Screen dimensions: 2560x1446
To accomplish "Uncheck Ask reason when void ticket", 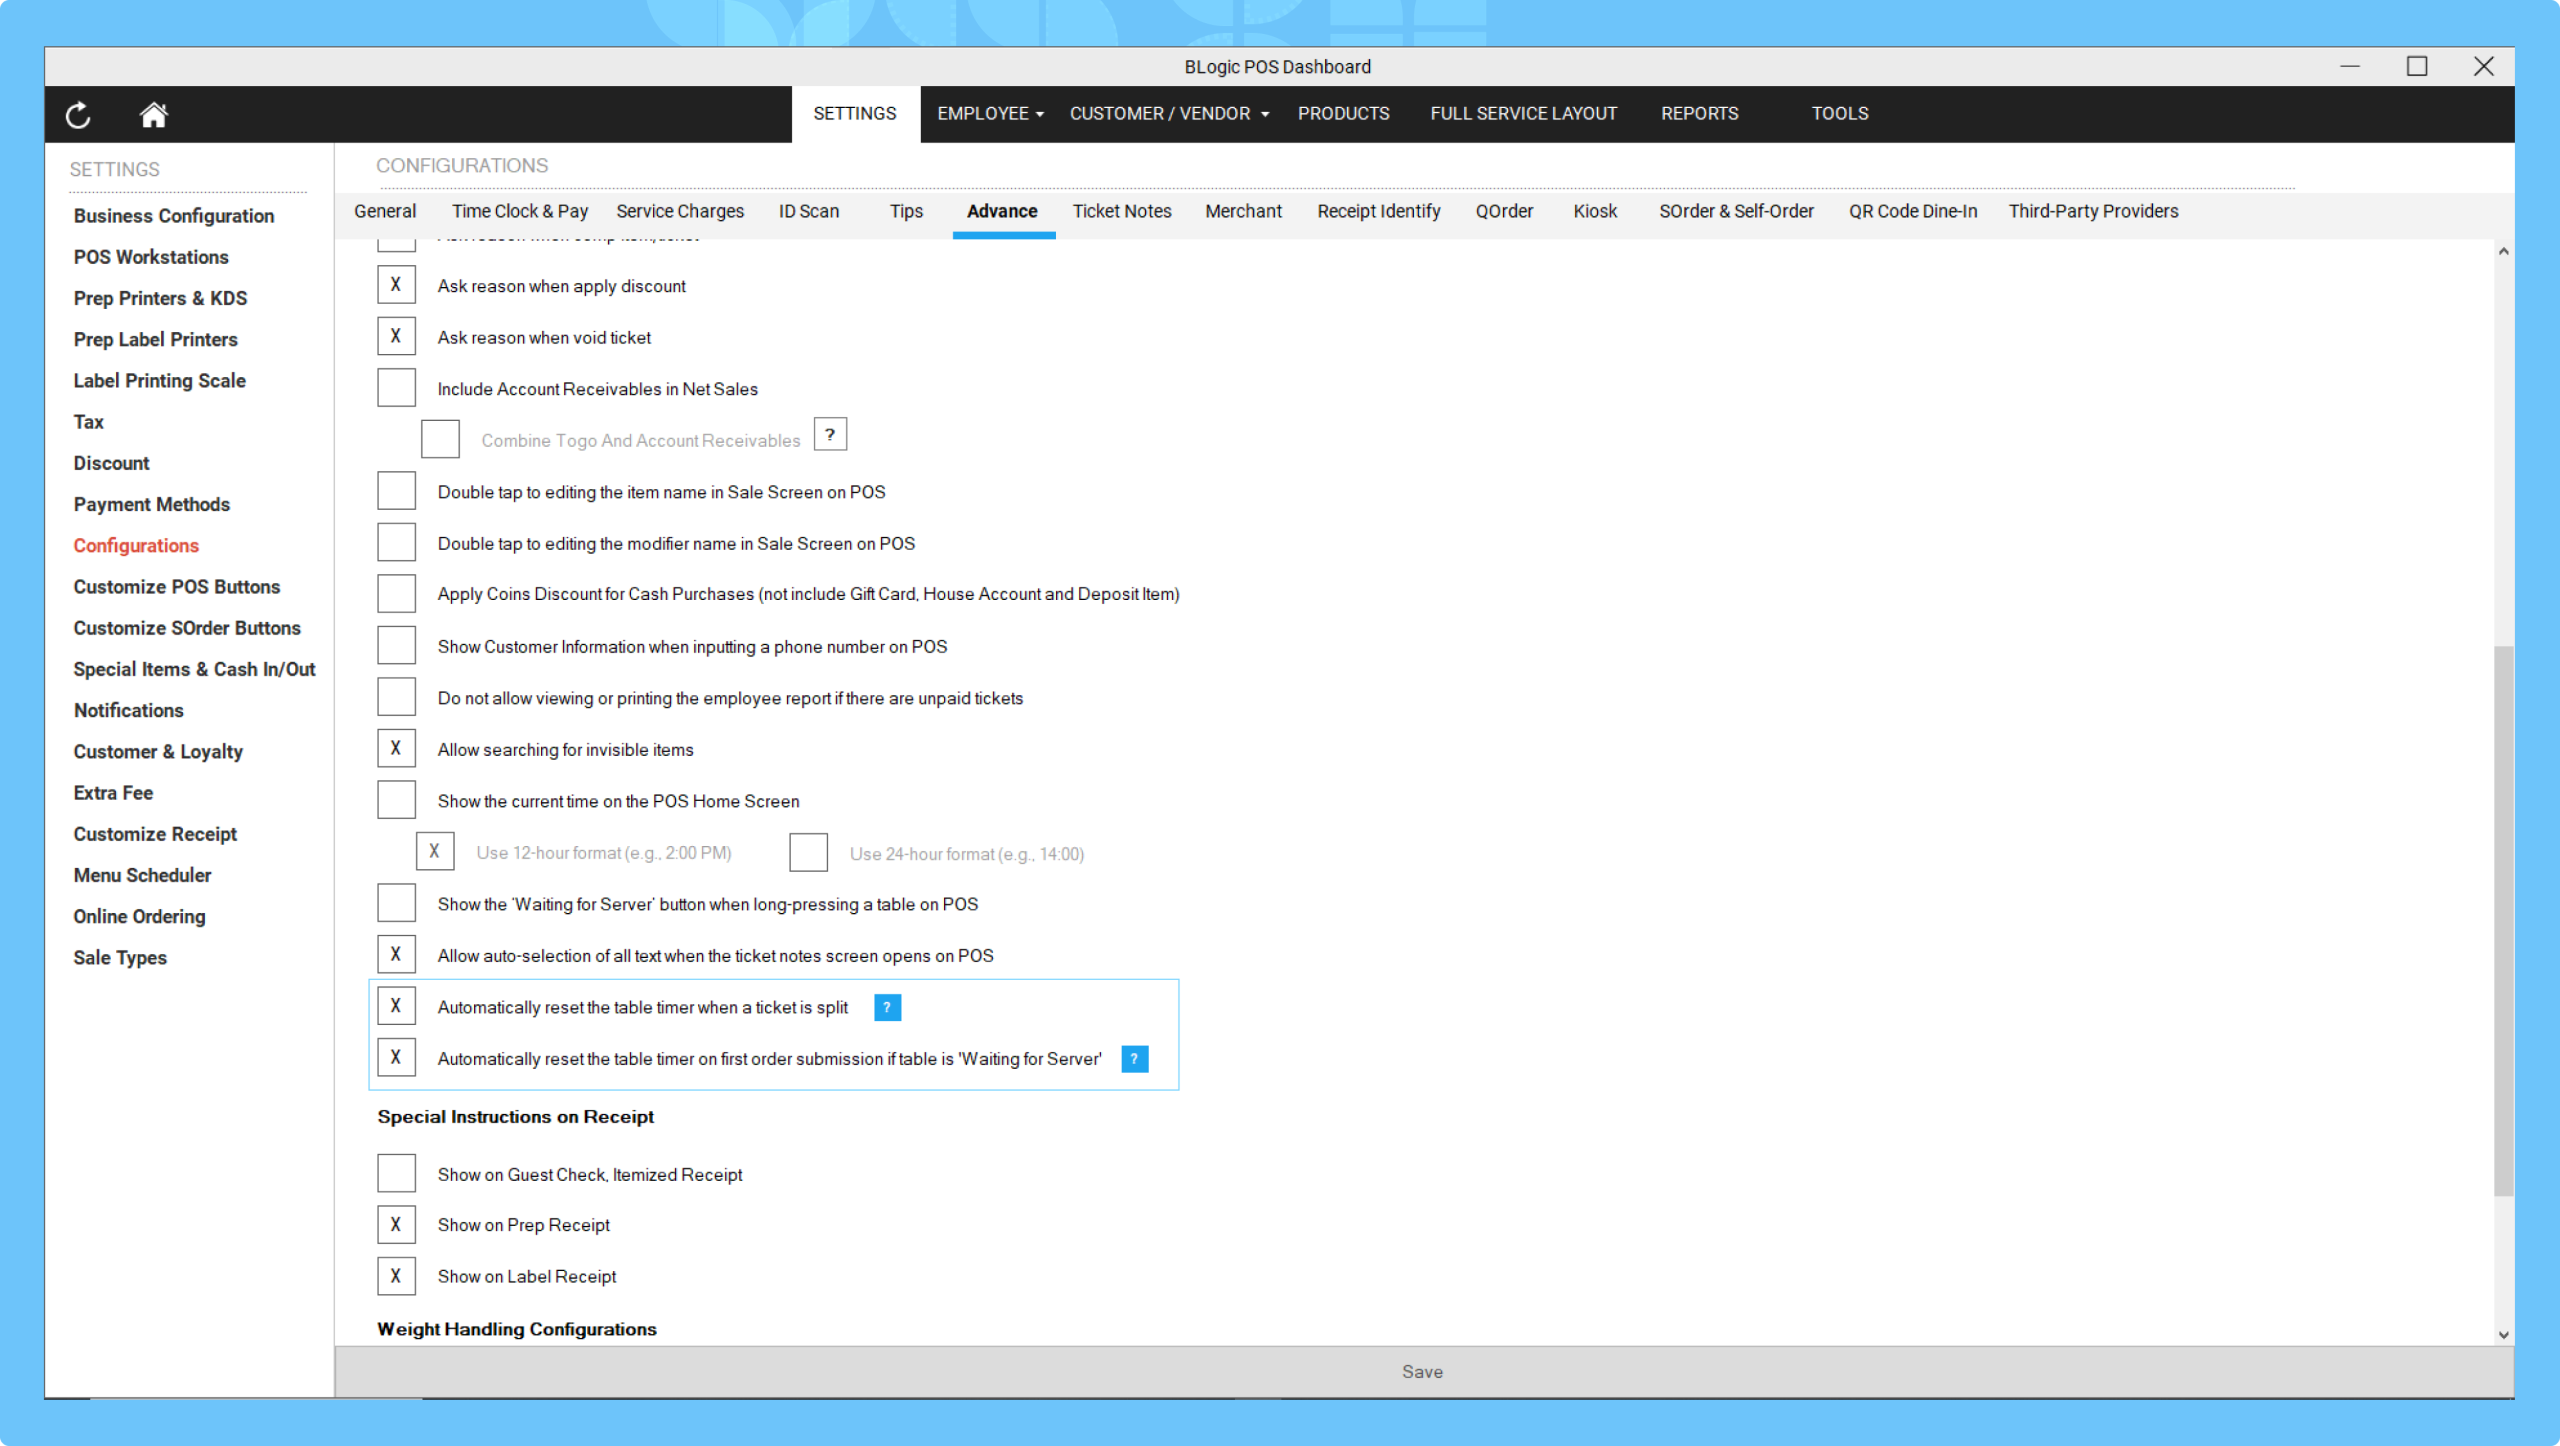I will point(396,337).
